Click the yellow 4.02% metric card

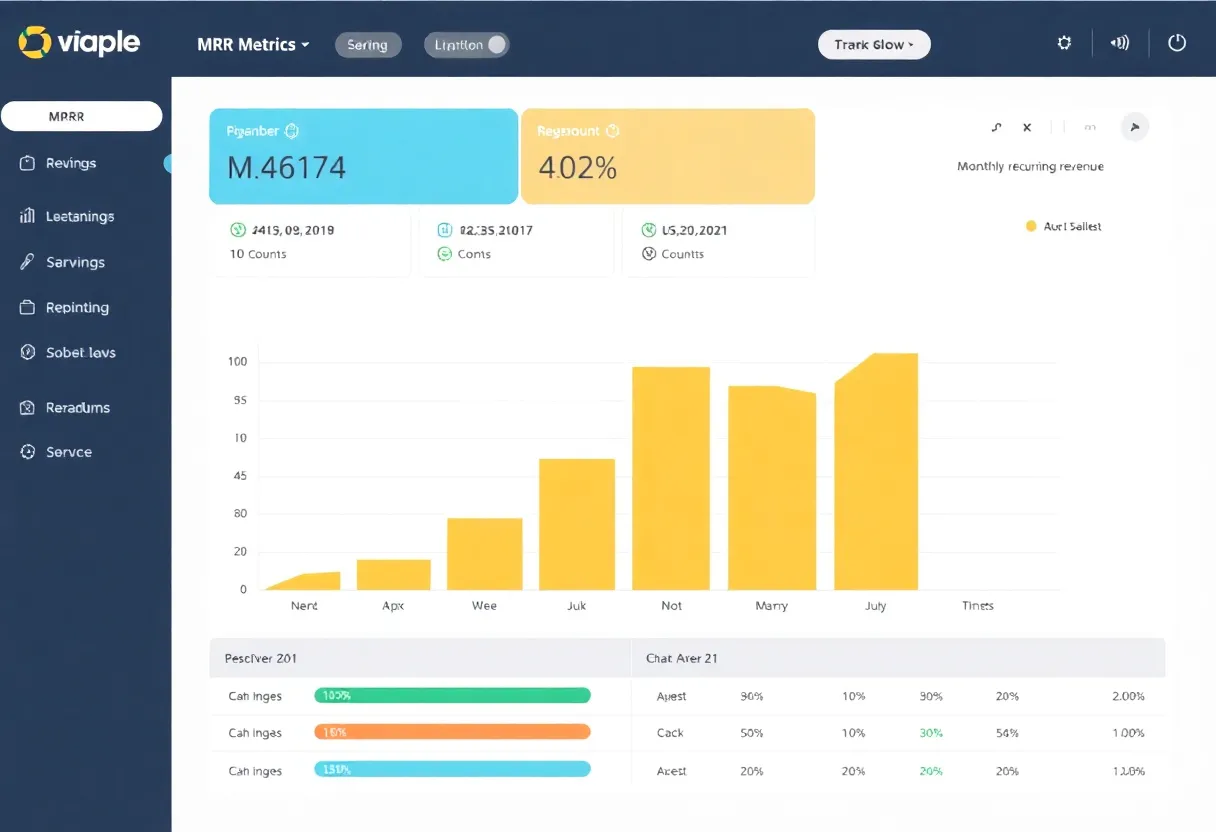(668, 156)
